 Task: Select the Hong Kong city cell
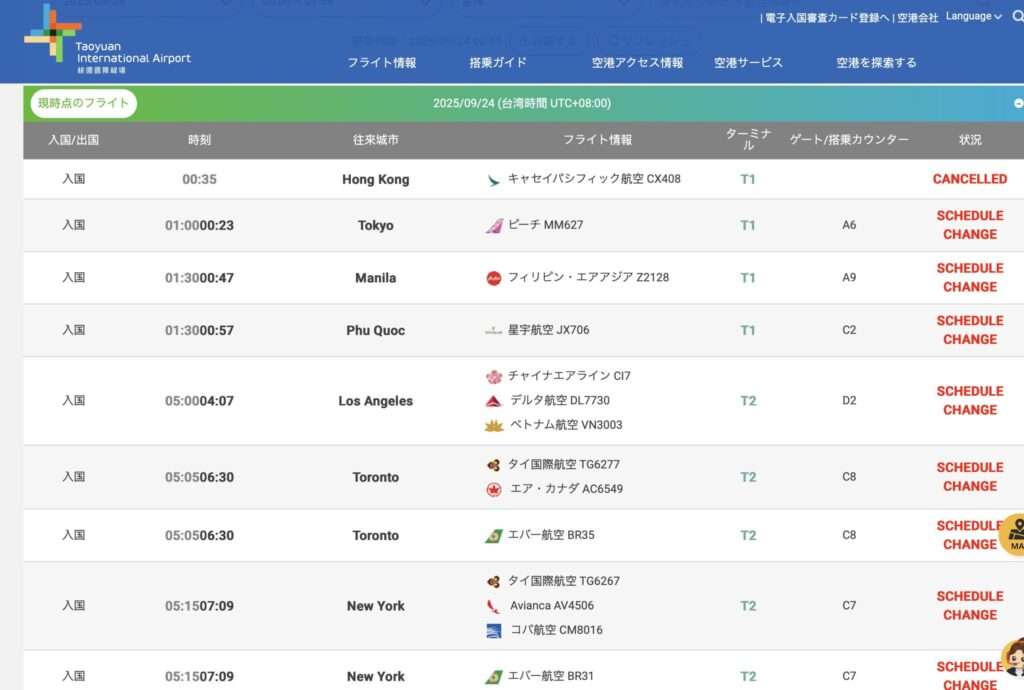point(376,180)
